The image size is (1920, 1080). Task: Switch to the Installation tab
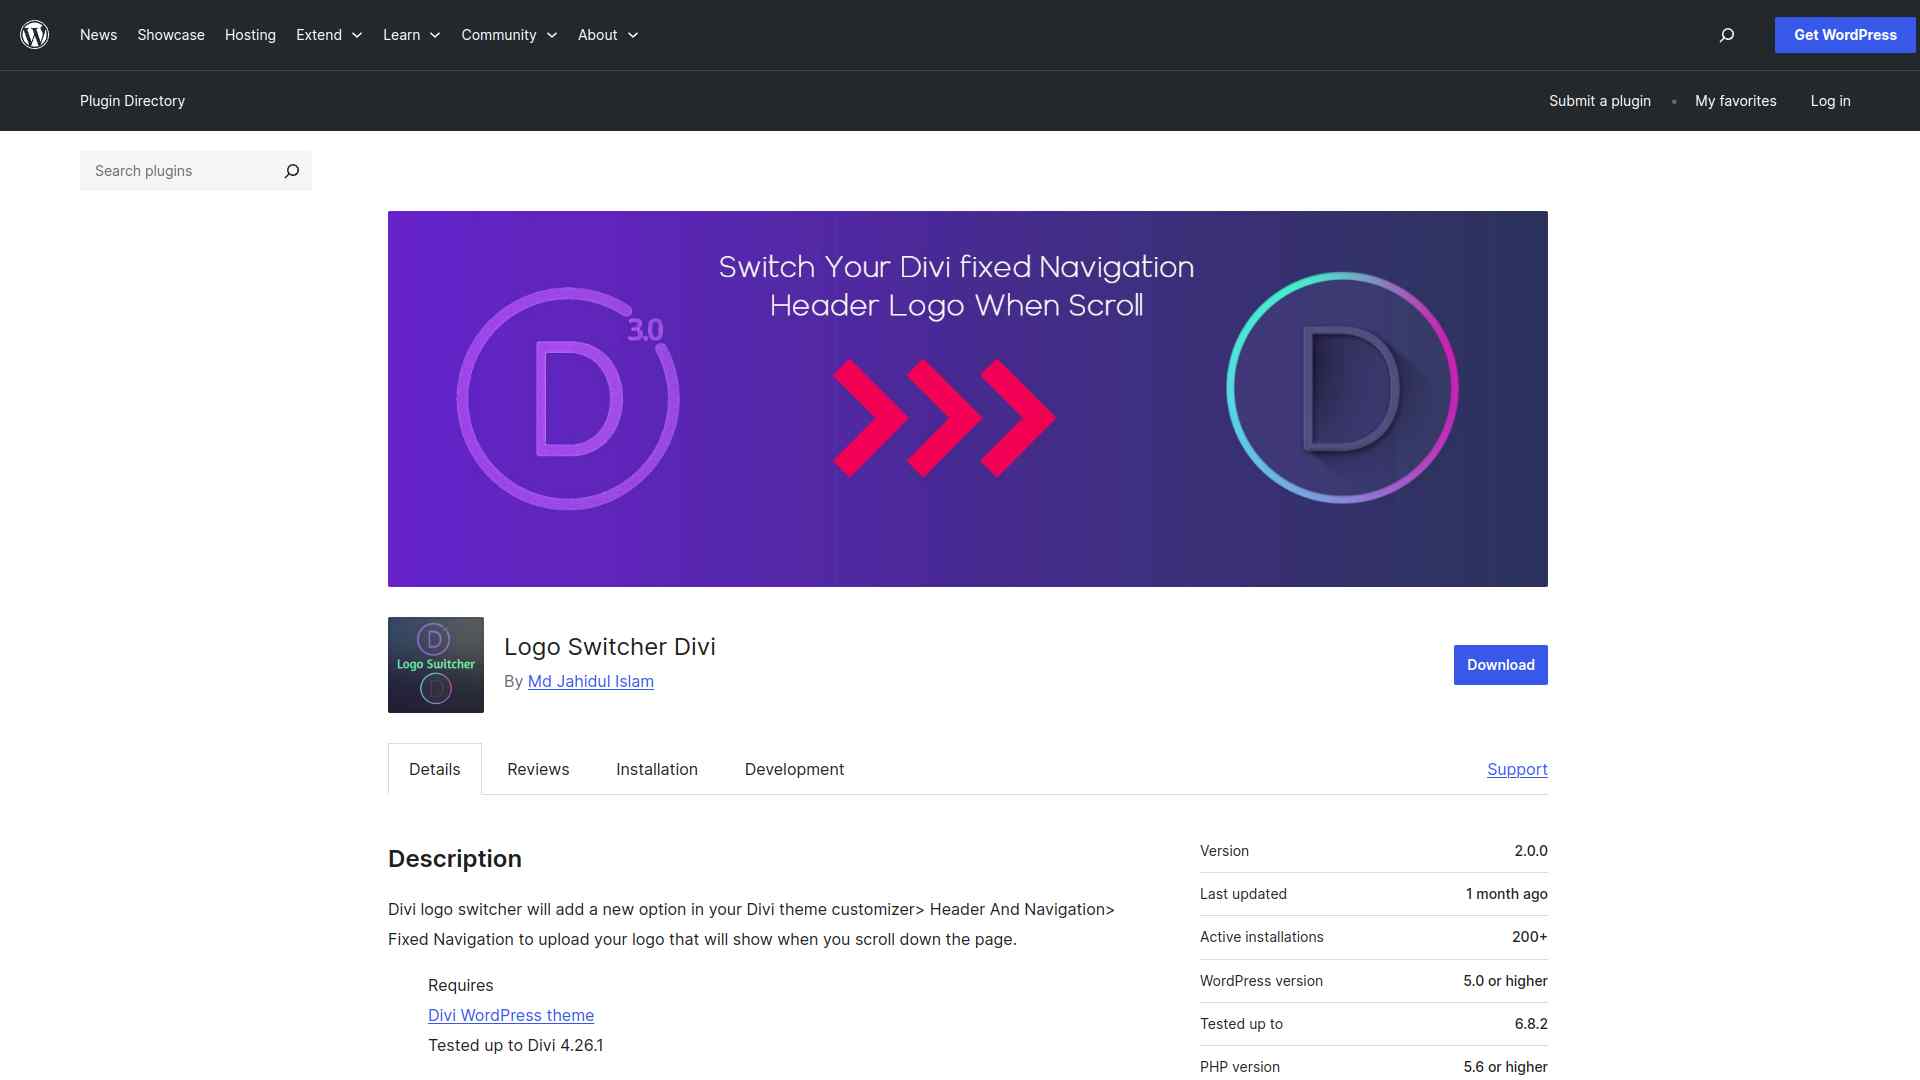(x=657, y=769)
